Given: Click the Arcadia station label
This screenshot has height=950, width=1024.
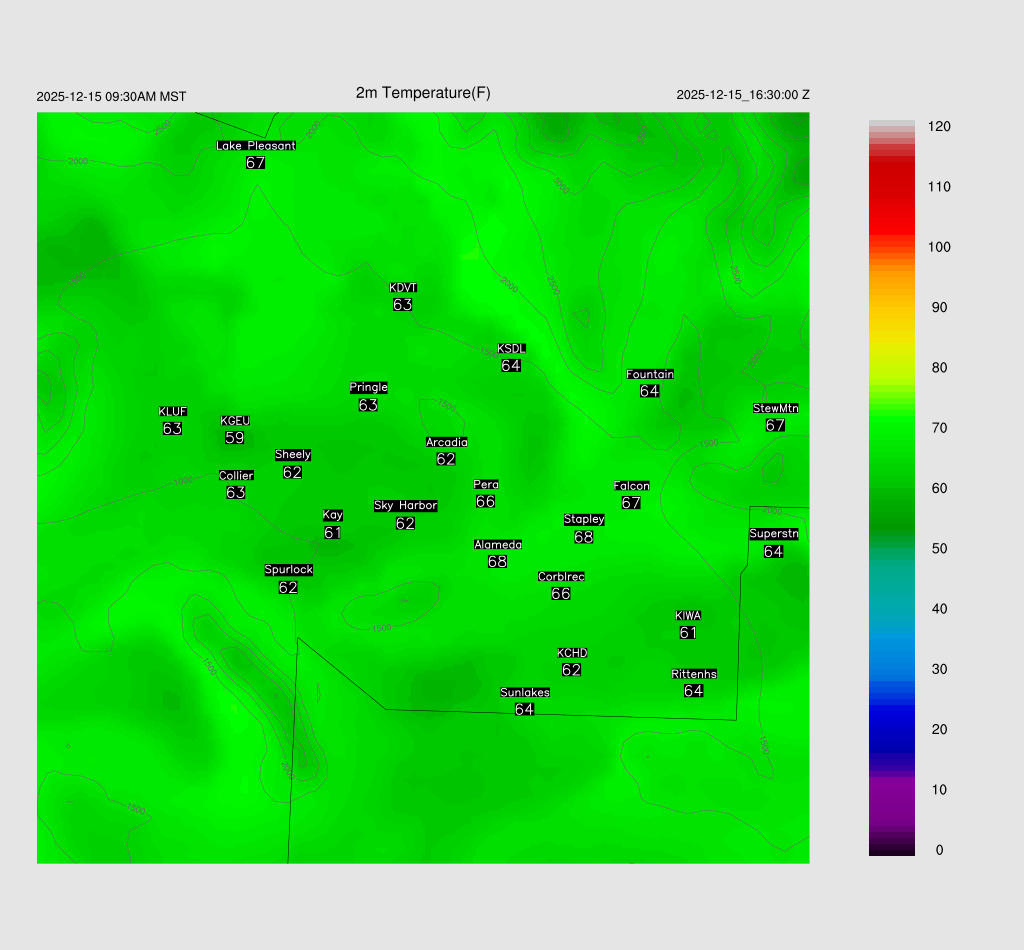Looking at the screenshot, I should (446, 442).
